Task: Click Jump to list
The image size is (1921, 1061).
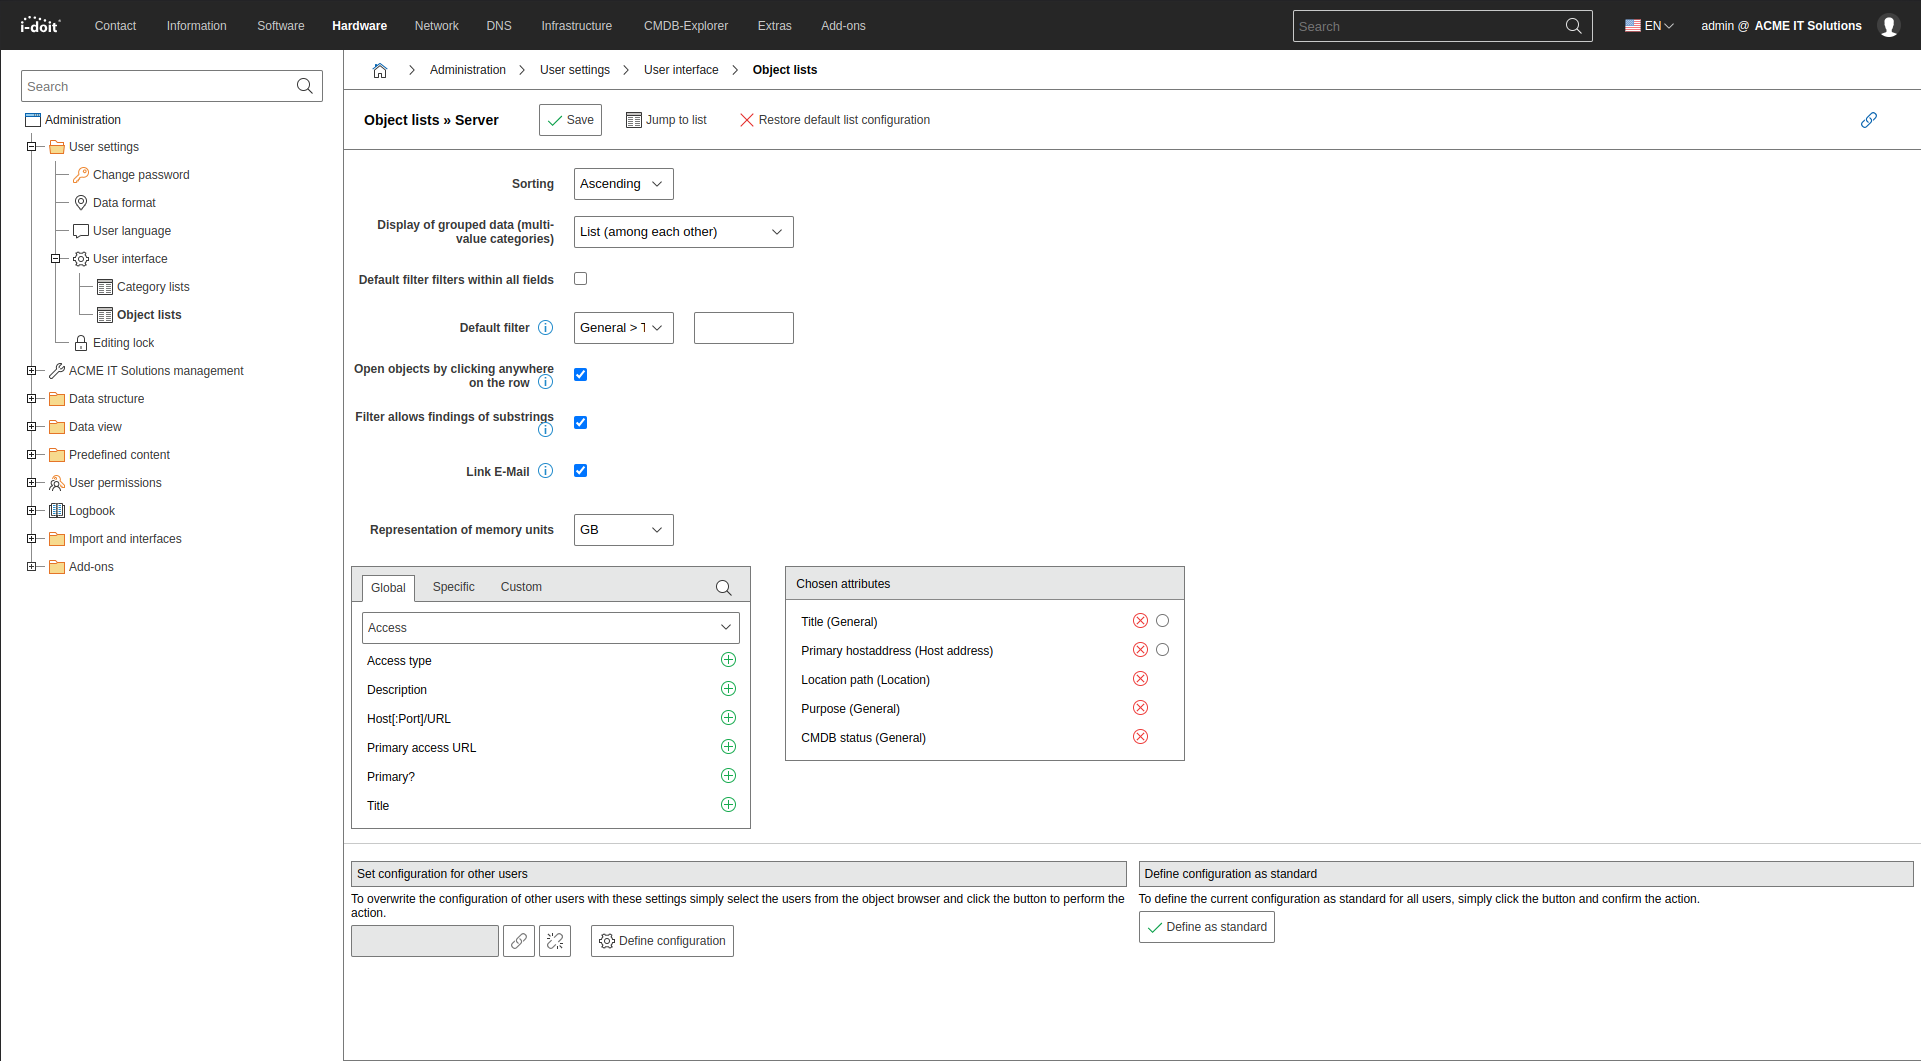Action: 666,120
